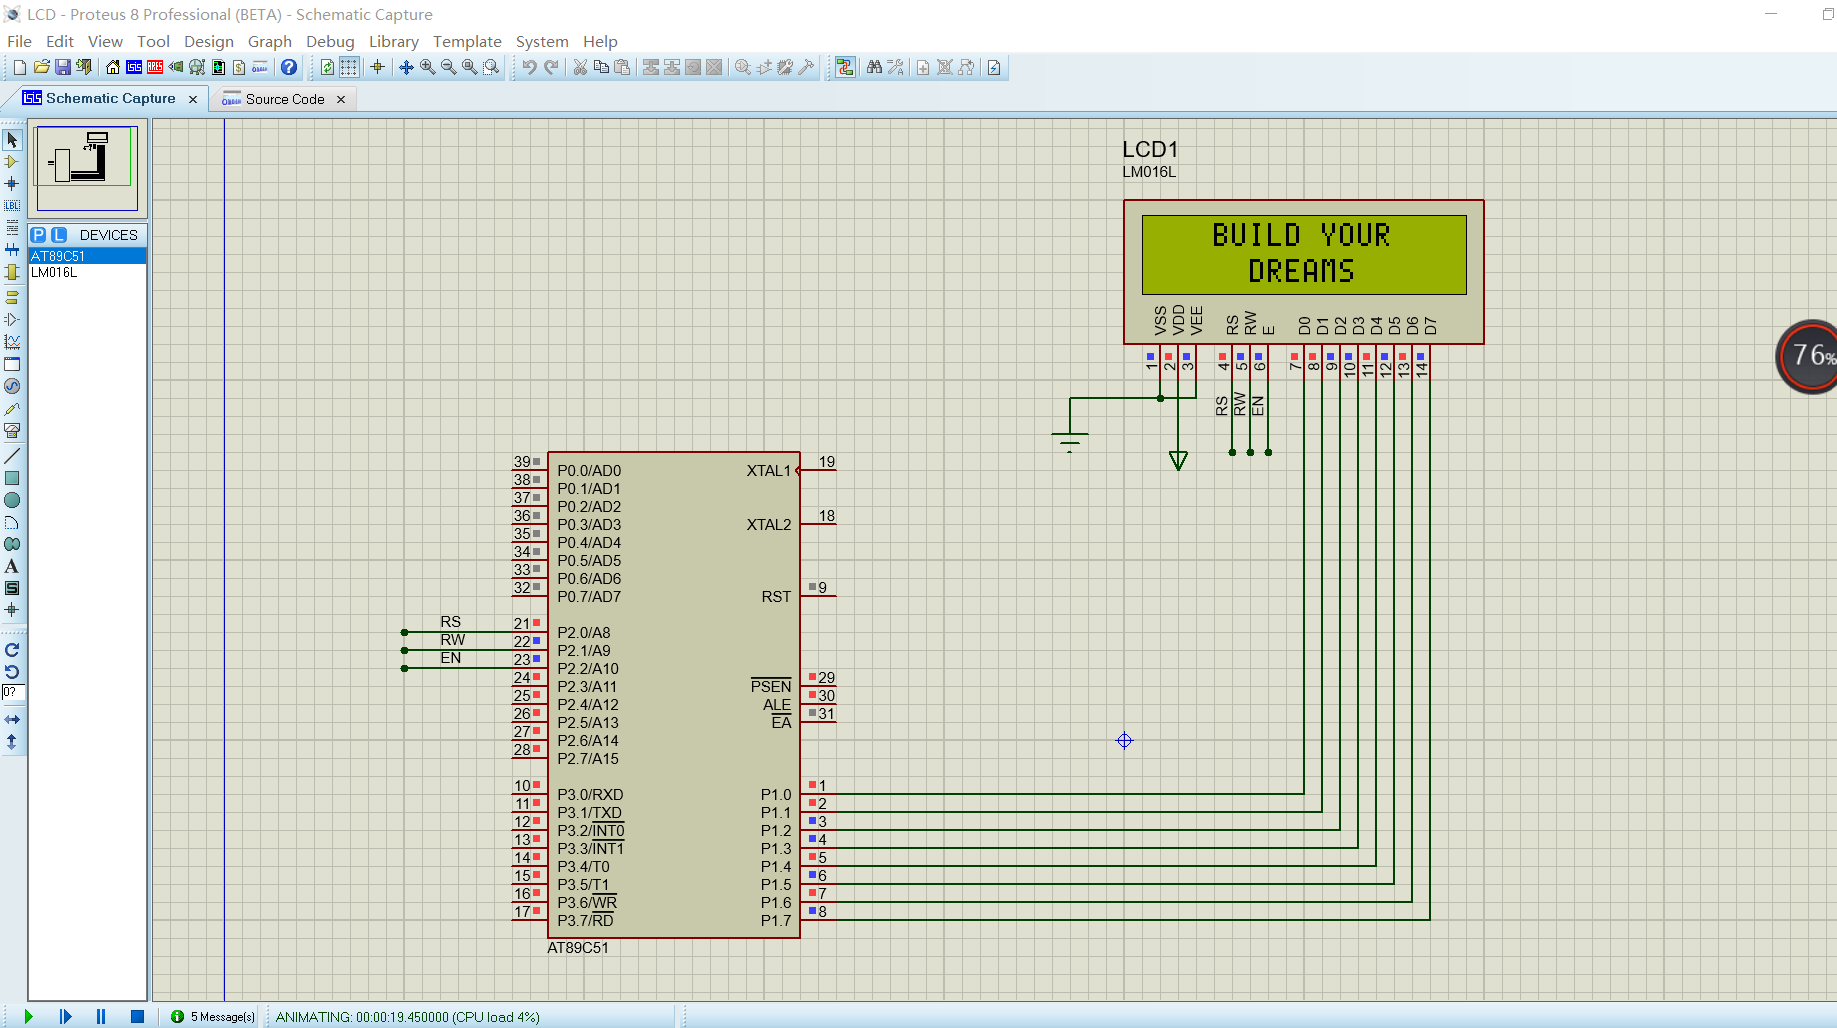The height and width of the screenshot is (1028, 1837).
Task: Click the Zoom In magnifier icon
Action: click(x=428, y=67)
